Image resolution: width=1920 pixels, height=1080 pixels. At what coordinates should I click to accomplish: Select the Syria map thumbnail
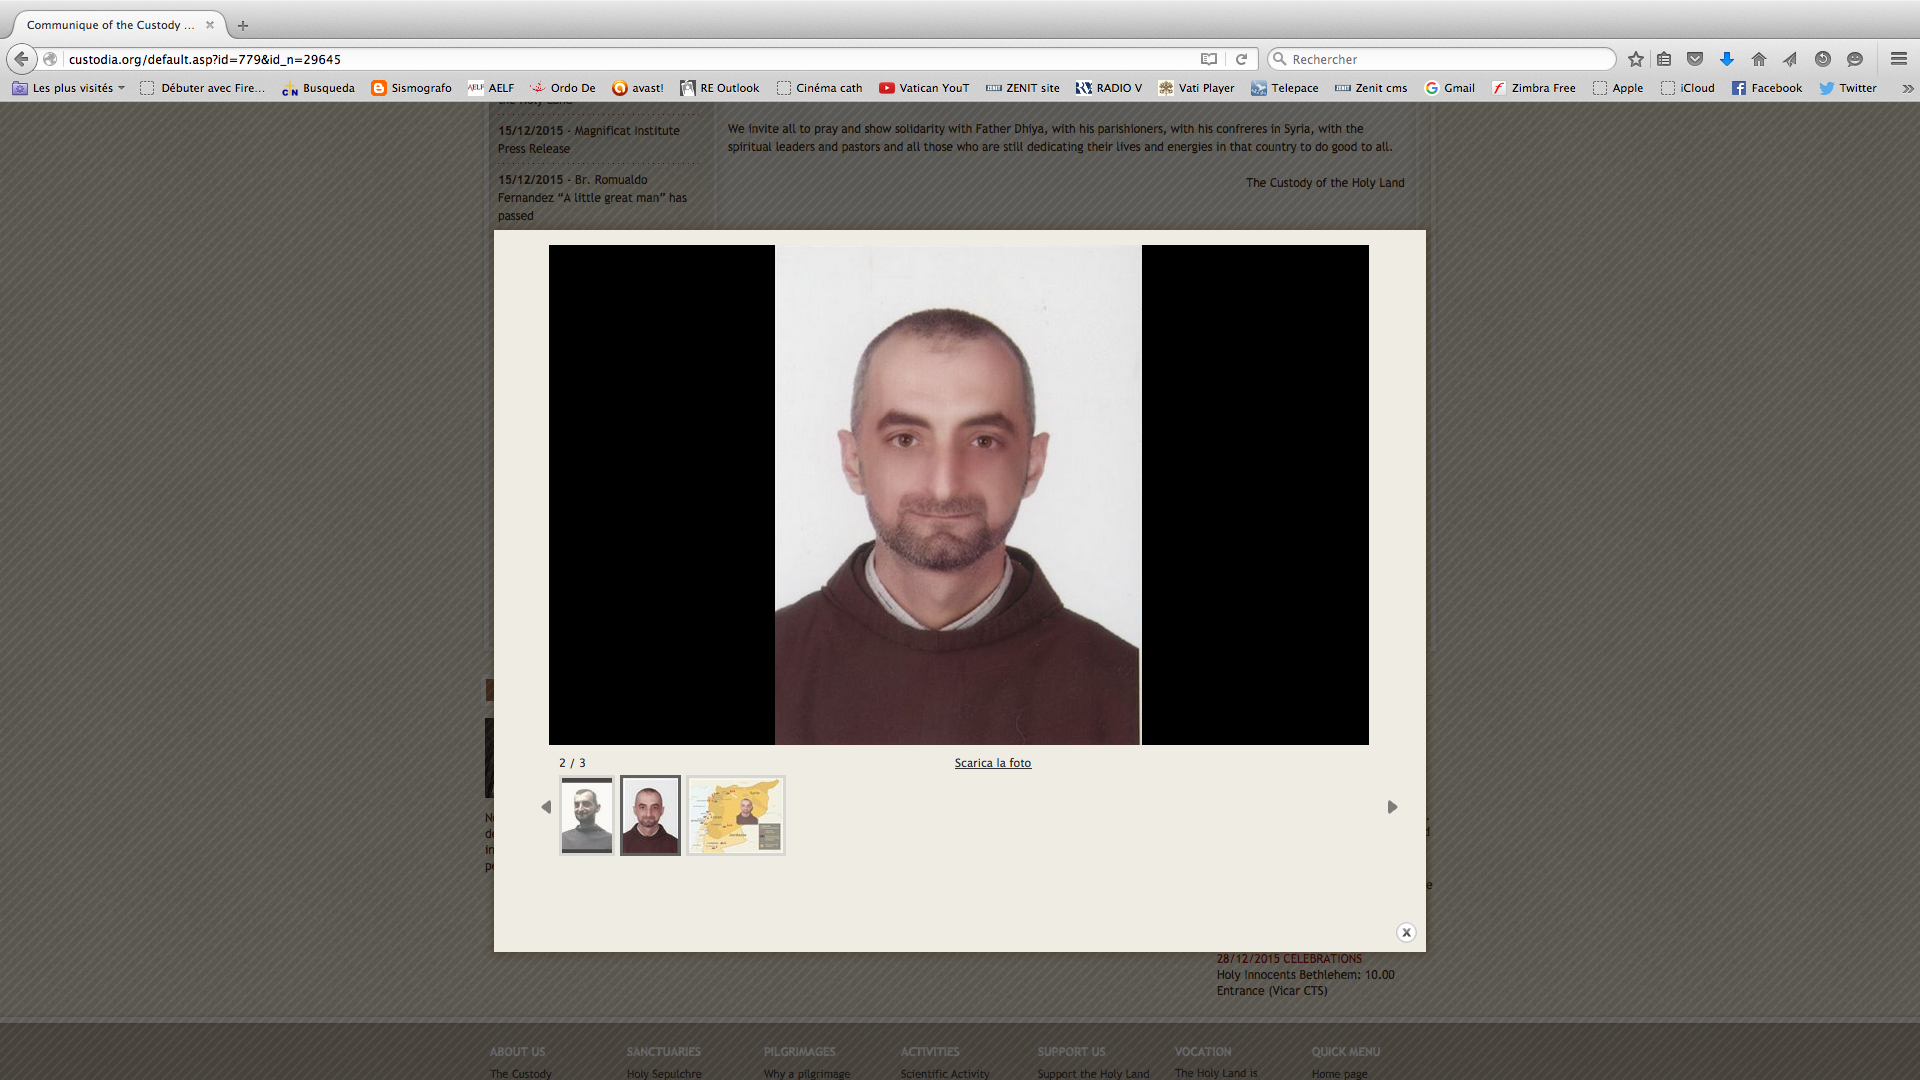(736, 815)
